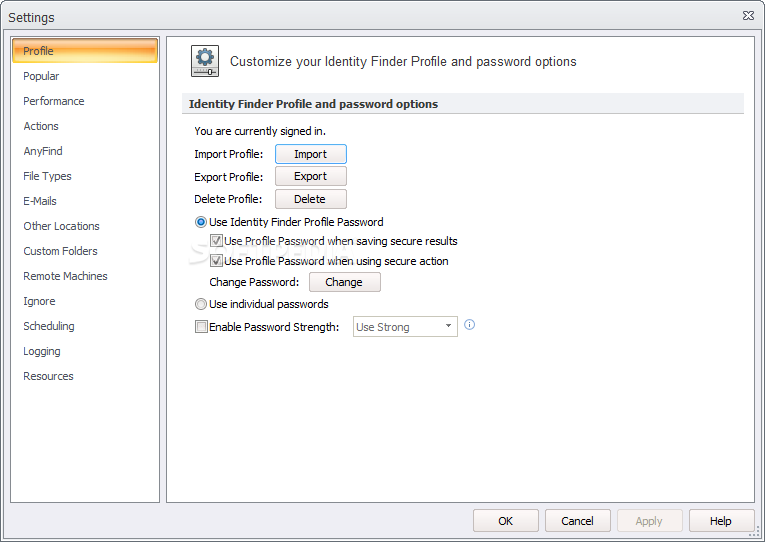Close the Settings dialog window

(x=748, y=16)
